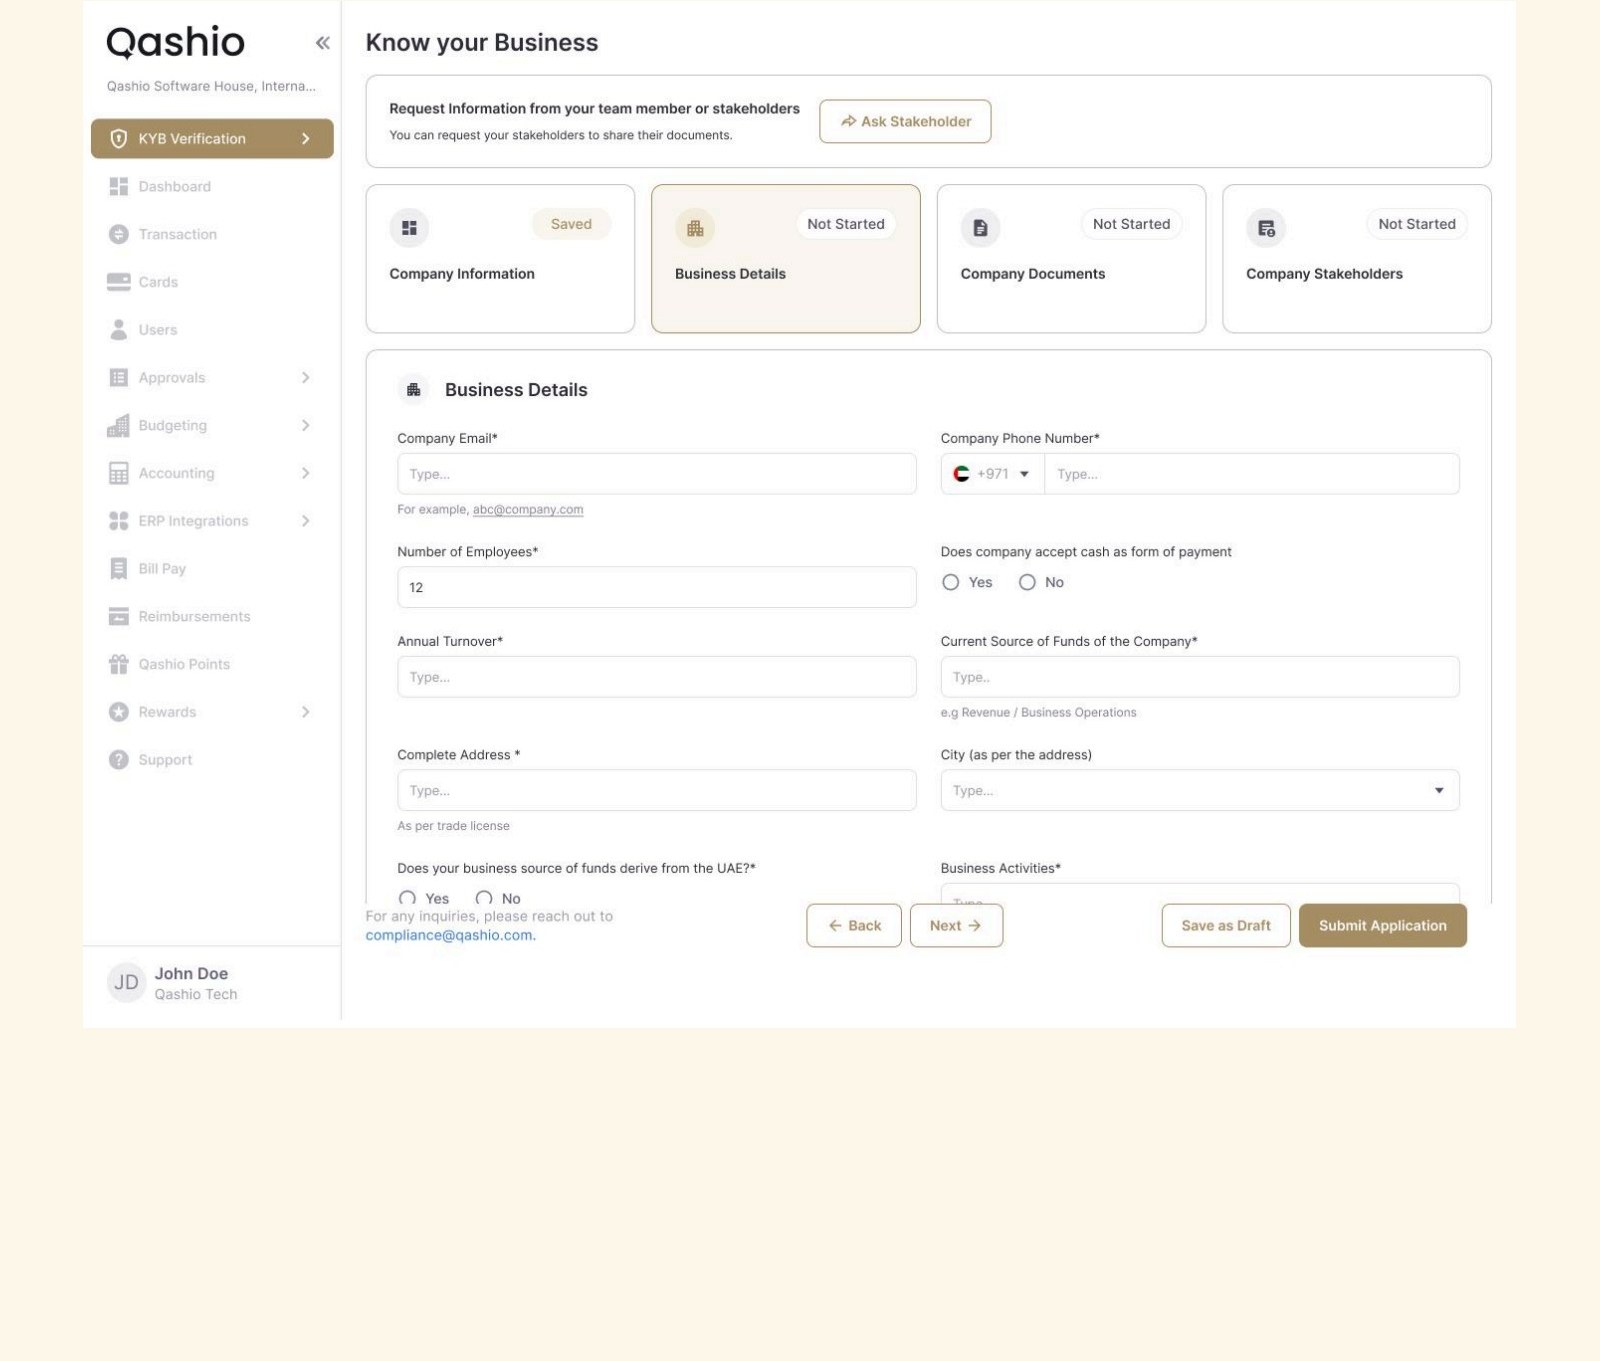Open Support question mark icon
The image size is (1600, 1361).
coord(118,760)
